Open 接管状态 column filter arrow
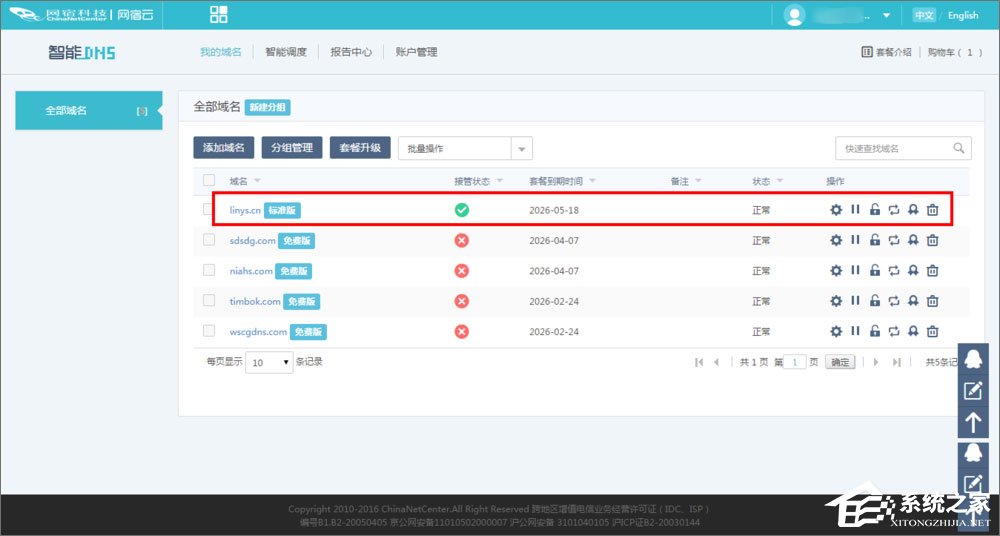1000x536 pixels. [x=499, y=181]
